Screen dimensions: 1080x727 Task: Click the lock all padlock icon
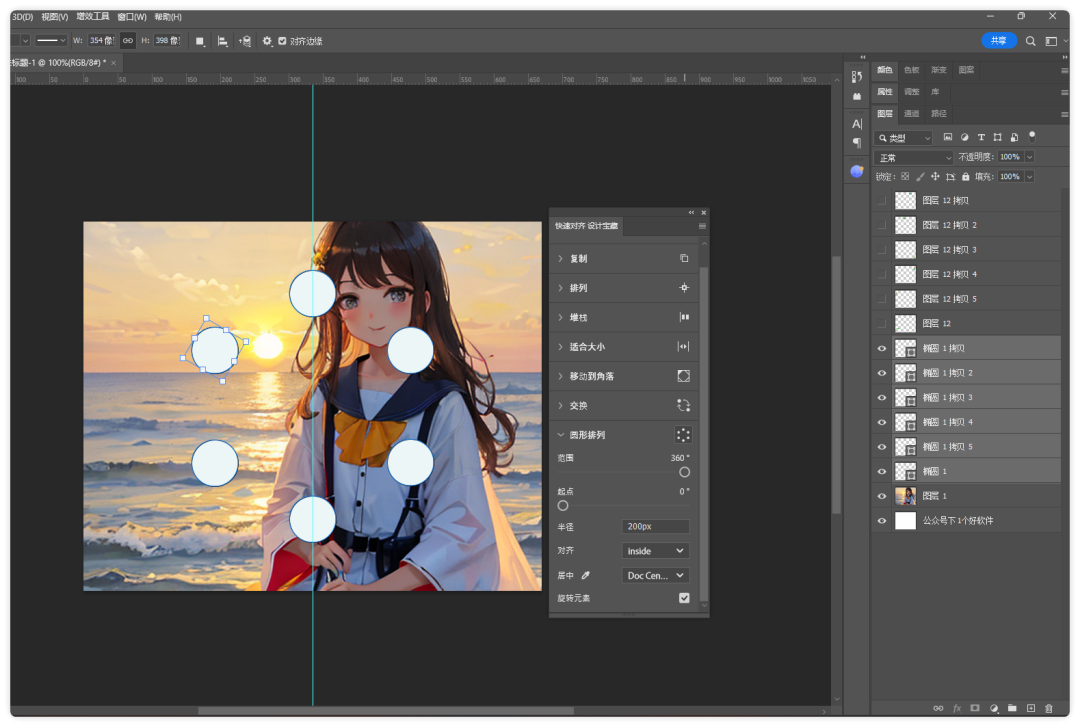965,177
